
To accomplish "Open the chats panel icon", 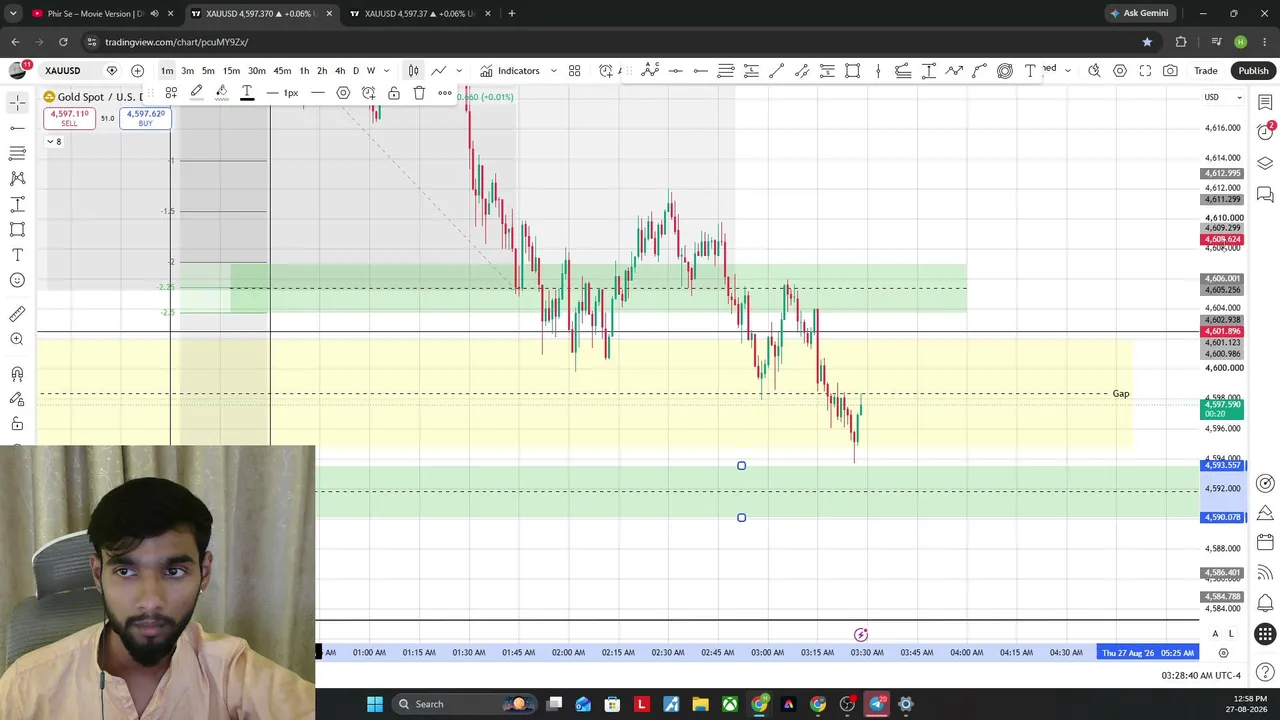I will pyautogui.click(x=1265, y=194).
